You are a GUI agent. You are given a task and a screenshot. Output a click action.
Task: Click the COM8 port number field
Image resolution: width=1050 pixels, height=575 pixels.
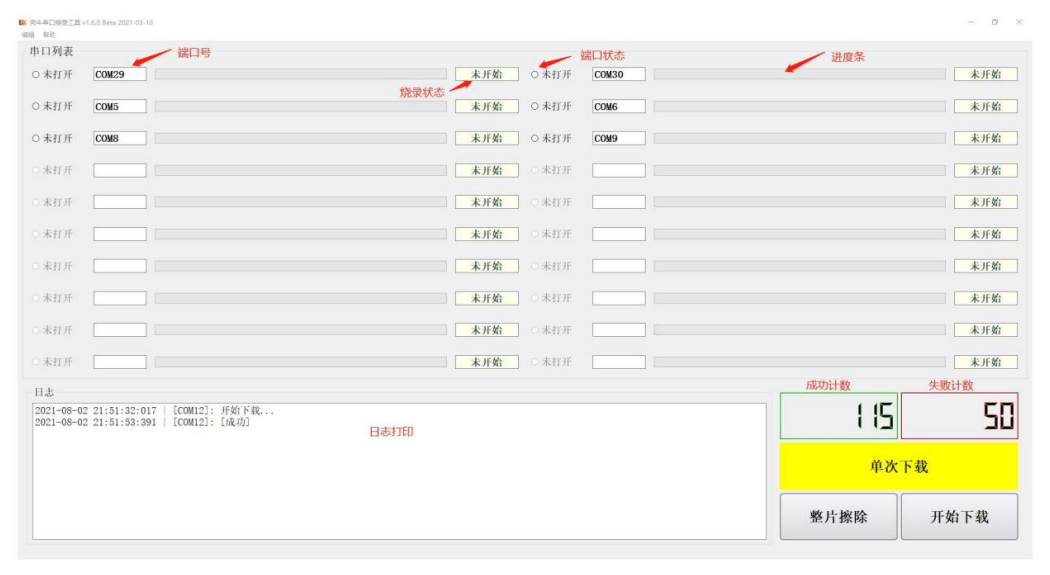click(x=120, y=138)
